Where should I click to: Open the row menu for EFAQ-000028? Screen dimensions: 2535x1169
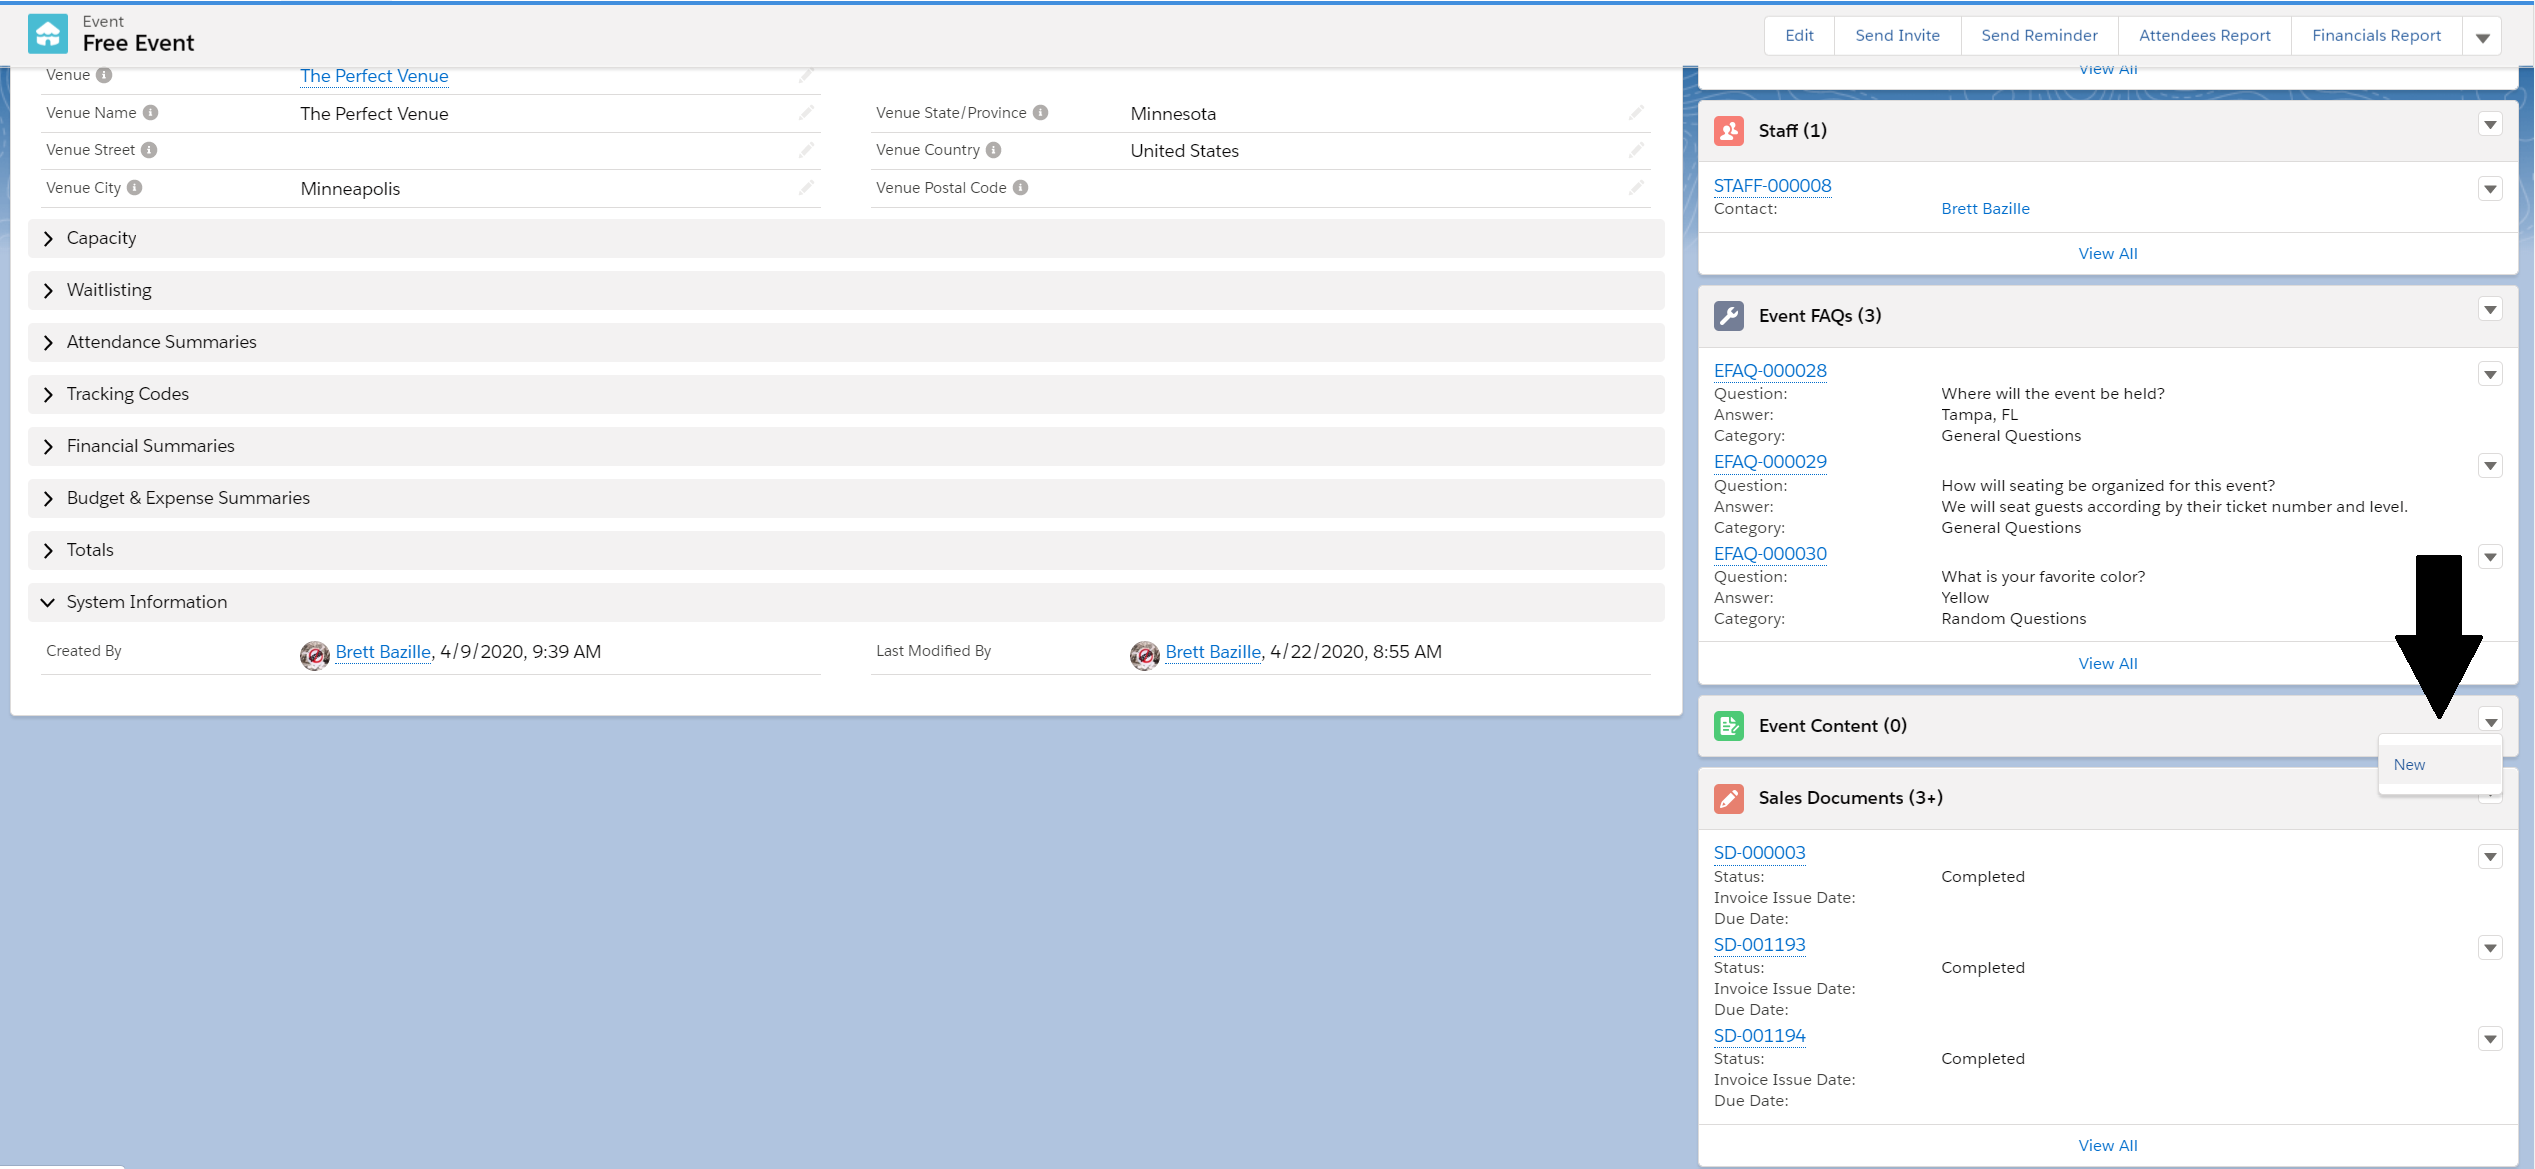pos(2490,376)
